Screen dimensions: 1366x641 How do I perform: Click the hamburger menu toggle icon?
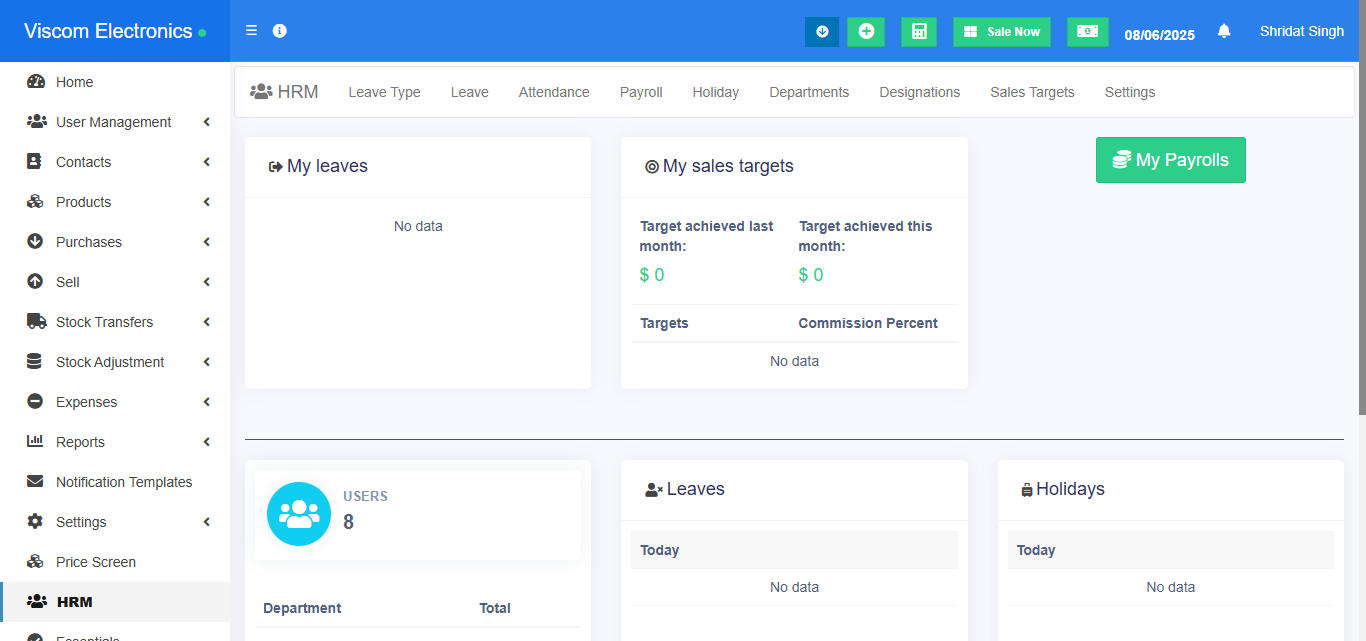pos(251,31)
